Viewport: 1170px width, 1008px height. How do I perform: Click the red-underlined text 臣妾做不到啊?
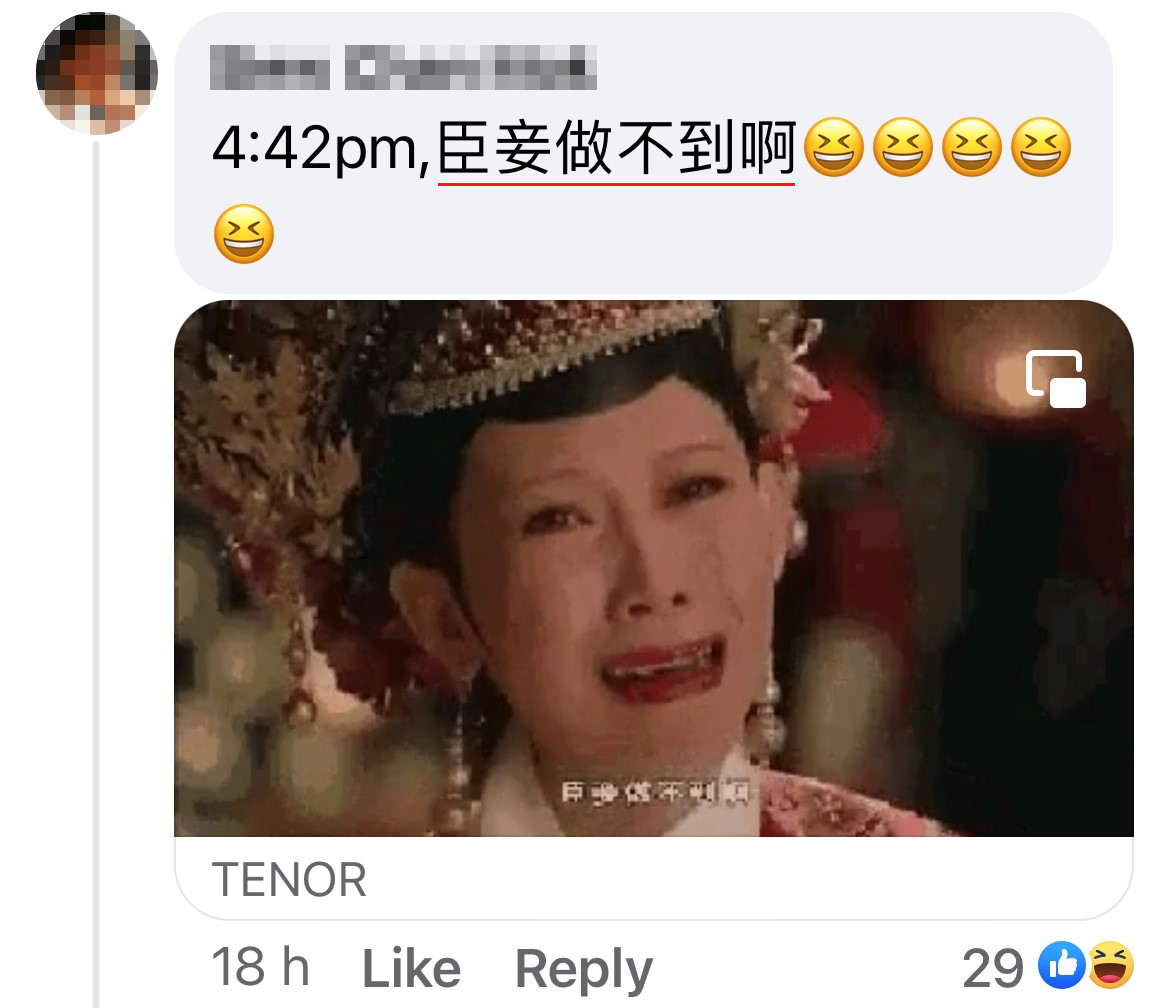pos(616,148)
